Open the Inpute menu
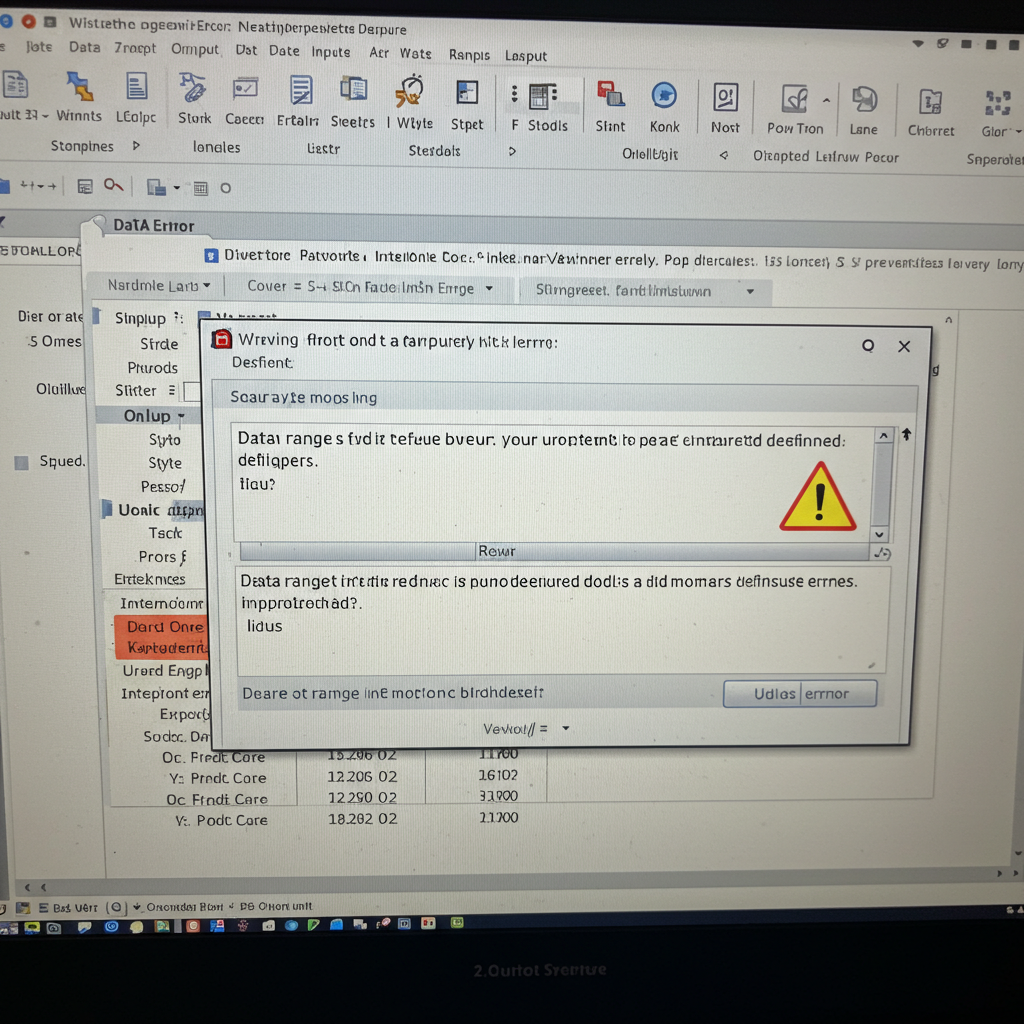1024x1024 pixels. click(x=330, y=52)
